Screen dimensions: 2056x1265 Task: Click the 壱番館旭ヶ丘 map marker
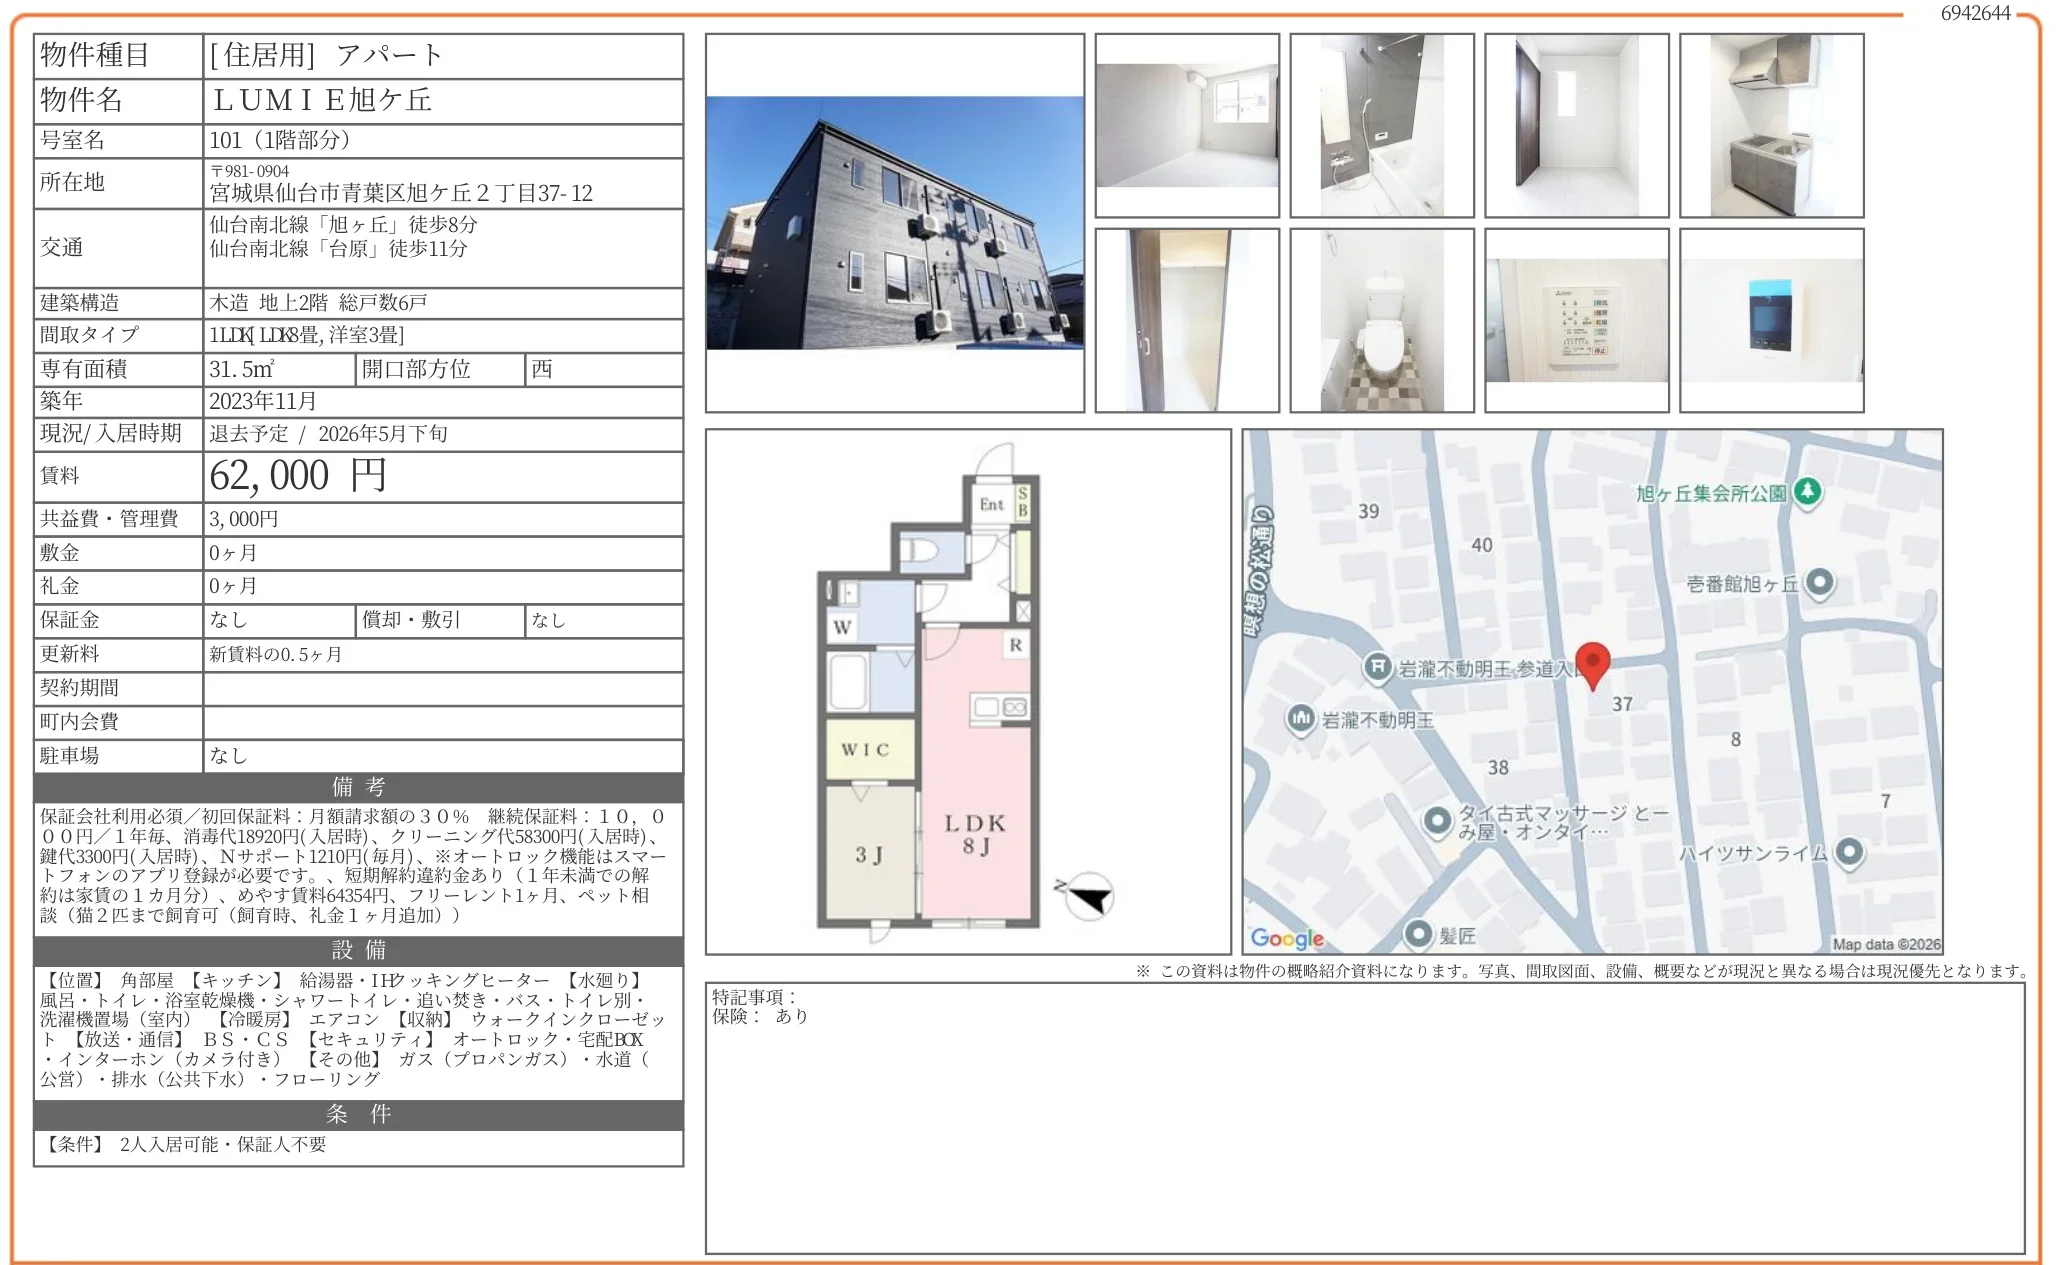(1819, 582)
